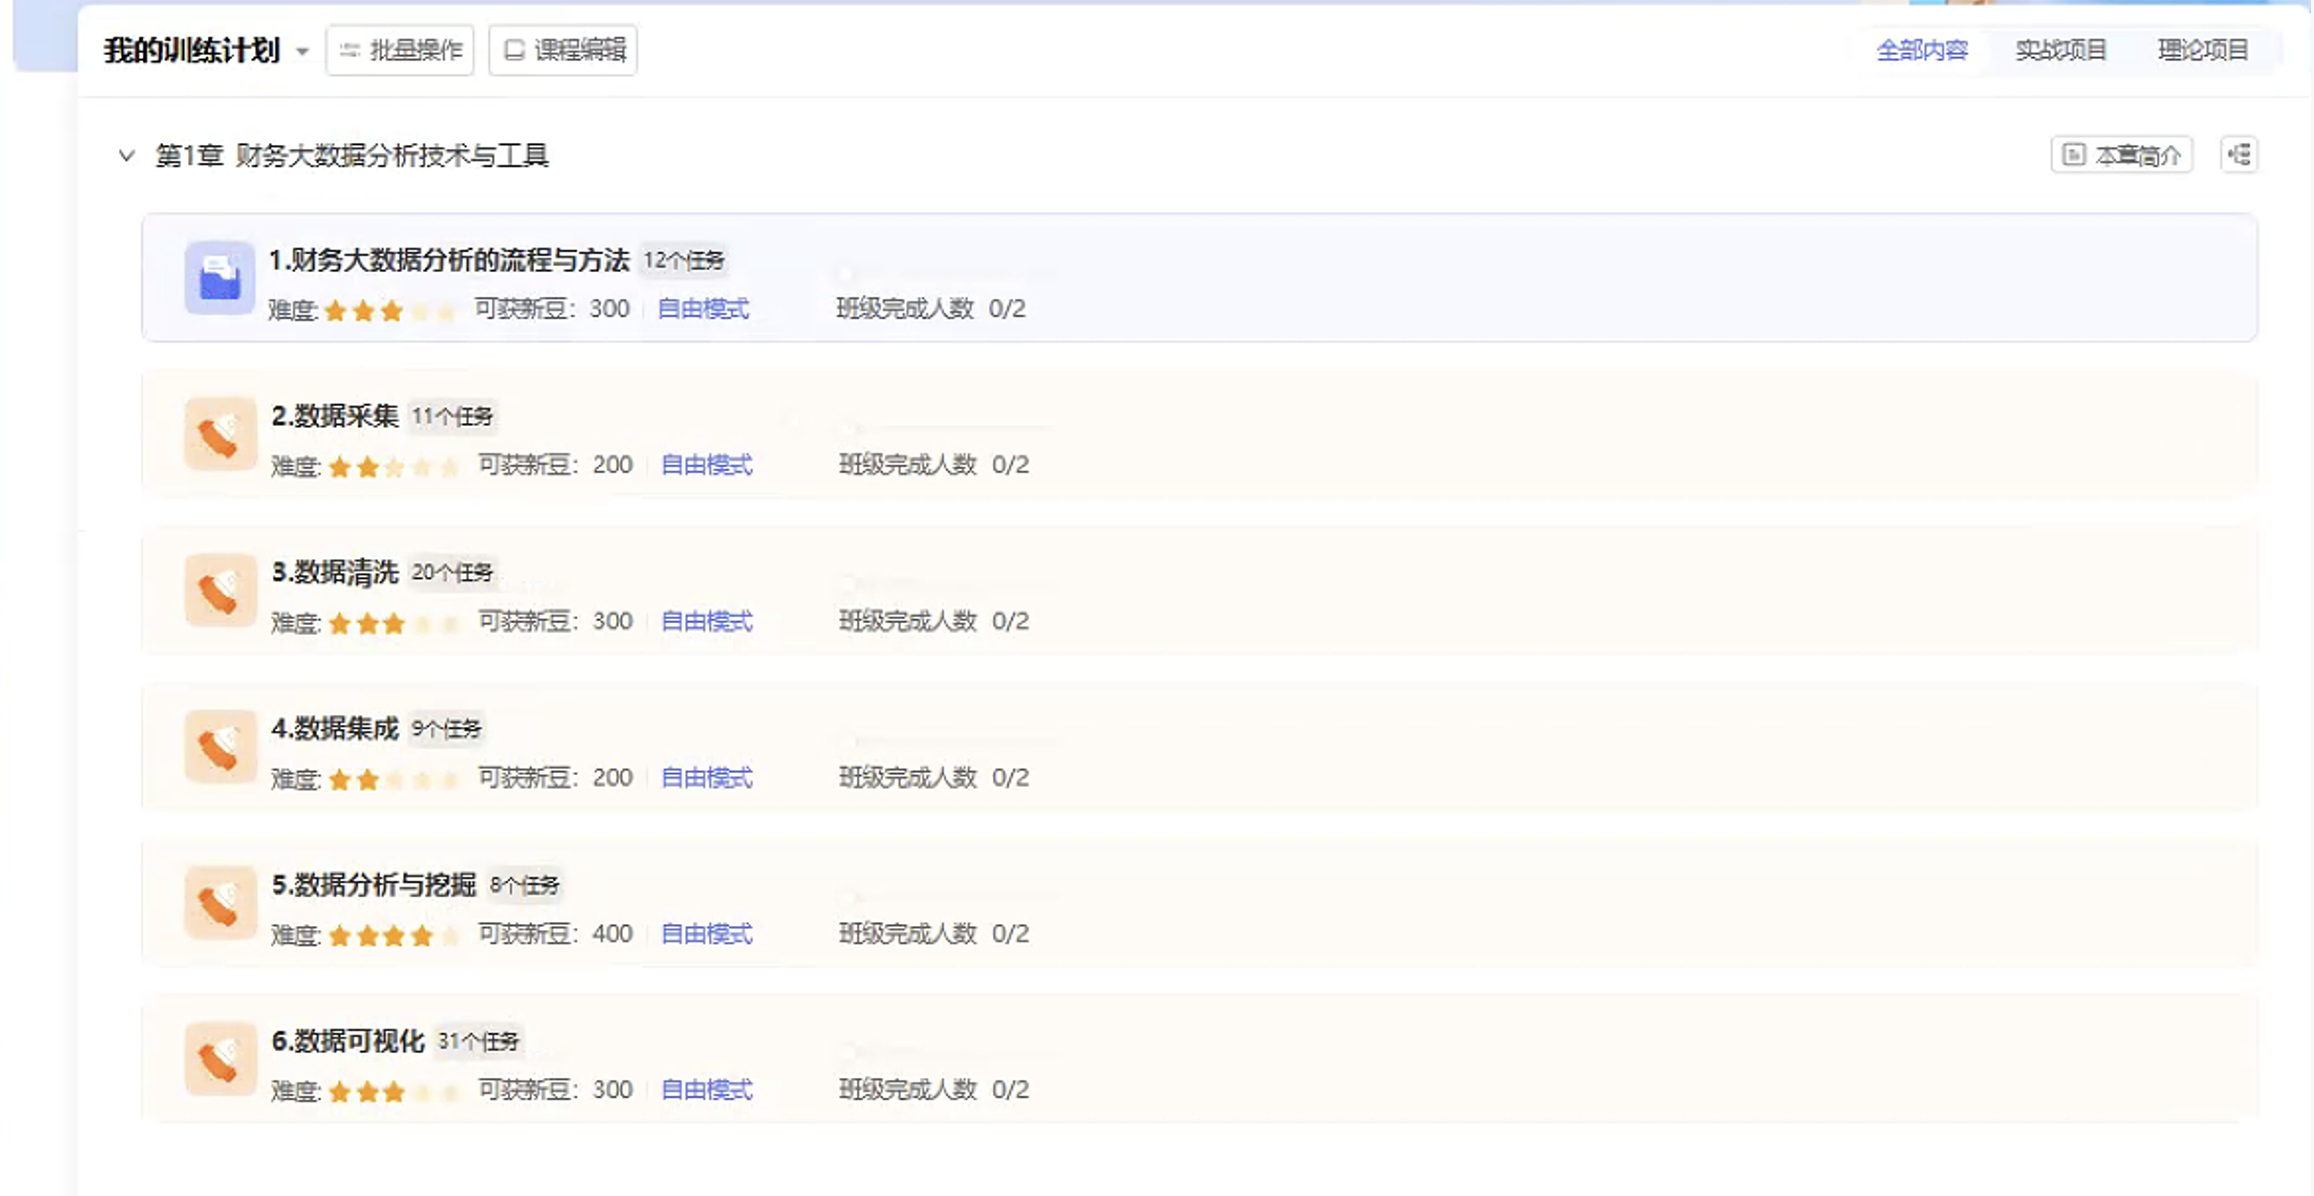Image resolution: width=2314 pixels, height=1196 pixels.
Task: Click 批量操作 batch operation button
Action: [400, 50]
